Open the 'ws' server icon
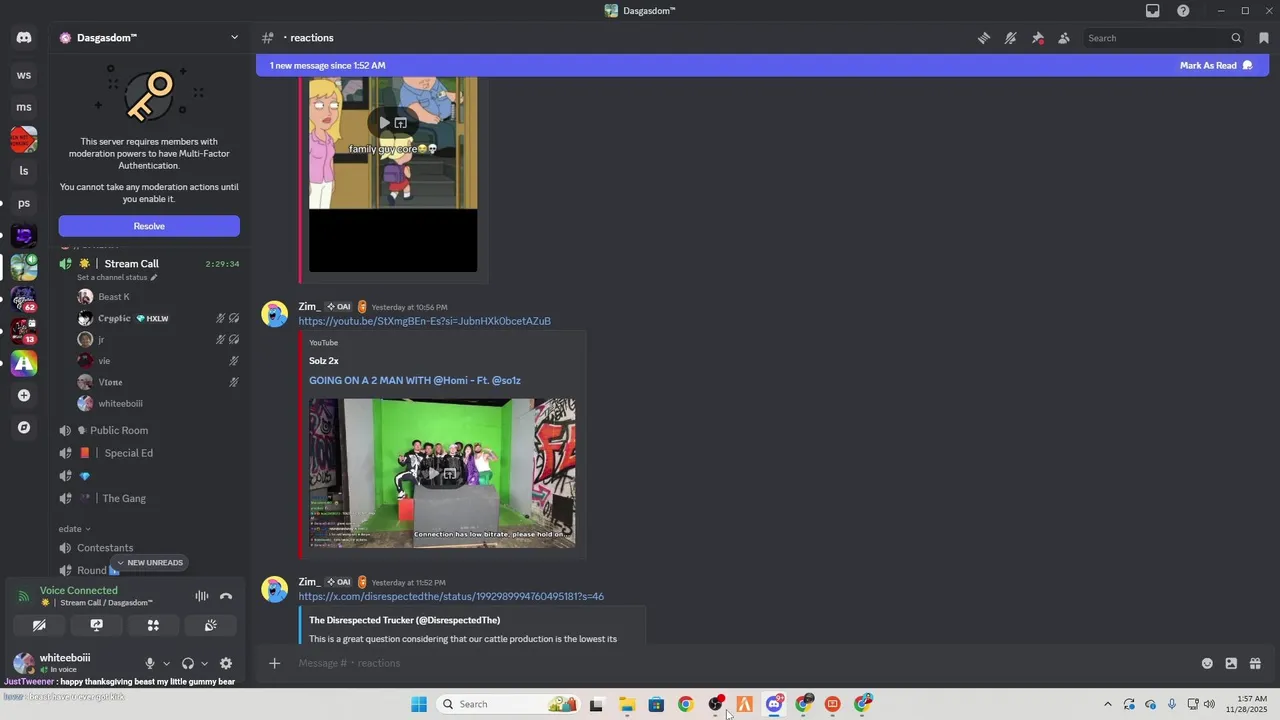The width and height of the screenshot is (1280, 720). (24, 75)
